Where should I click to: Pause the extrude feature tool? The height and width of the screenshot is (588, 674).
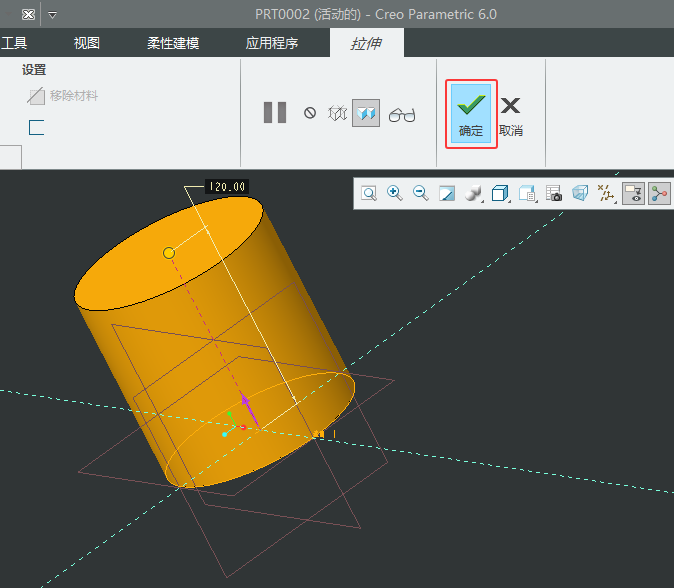click(275, 113)
